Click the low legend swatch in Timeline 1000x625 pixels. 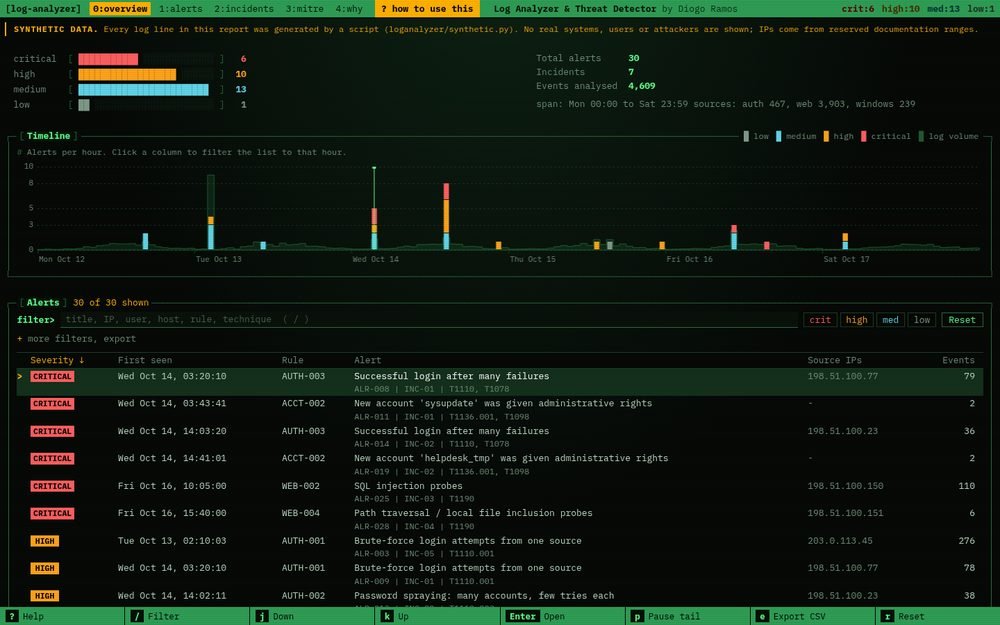pos(746,136)
